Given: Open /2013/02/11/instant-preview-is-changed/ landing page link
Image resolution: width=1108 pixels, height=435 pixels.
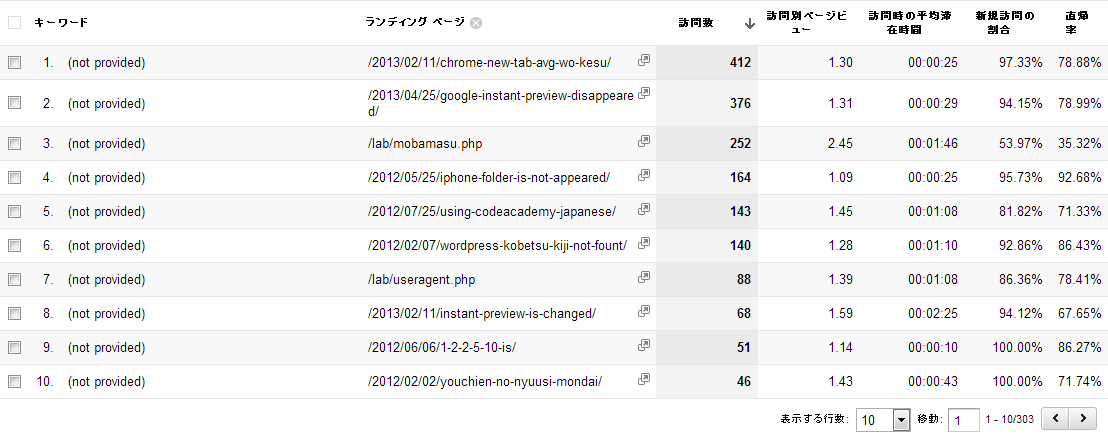Looking at the screenshot, I should 481,314.
